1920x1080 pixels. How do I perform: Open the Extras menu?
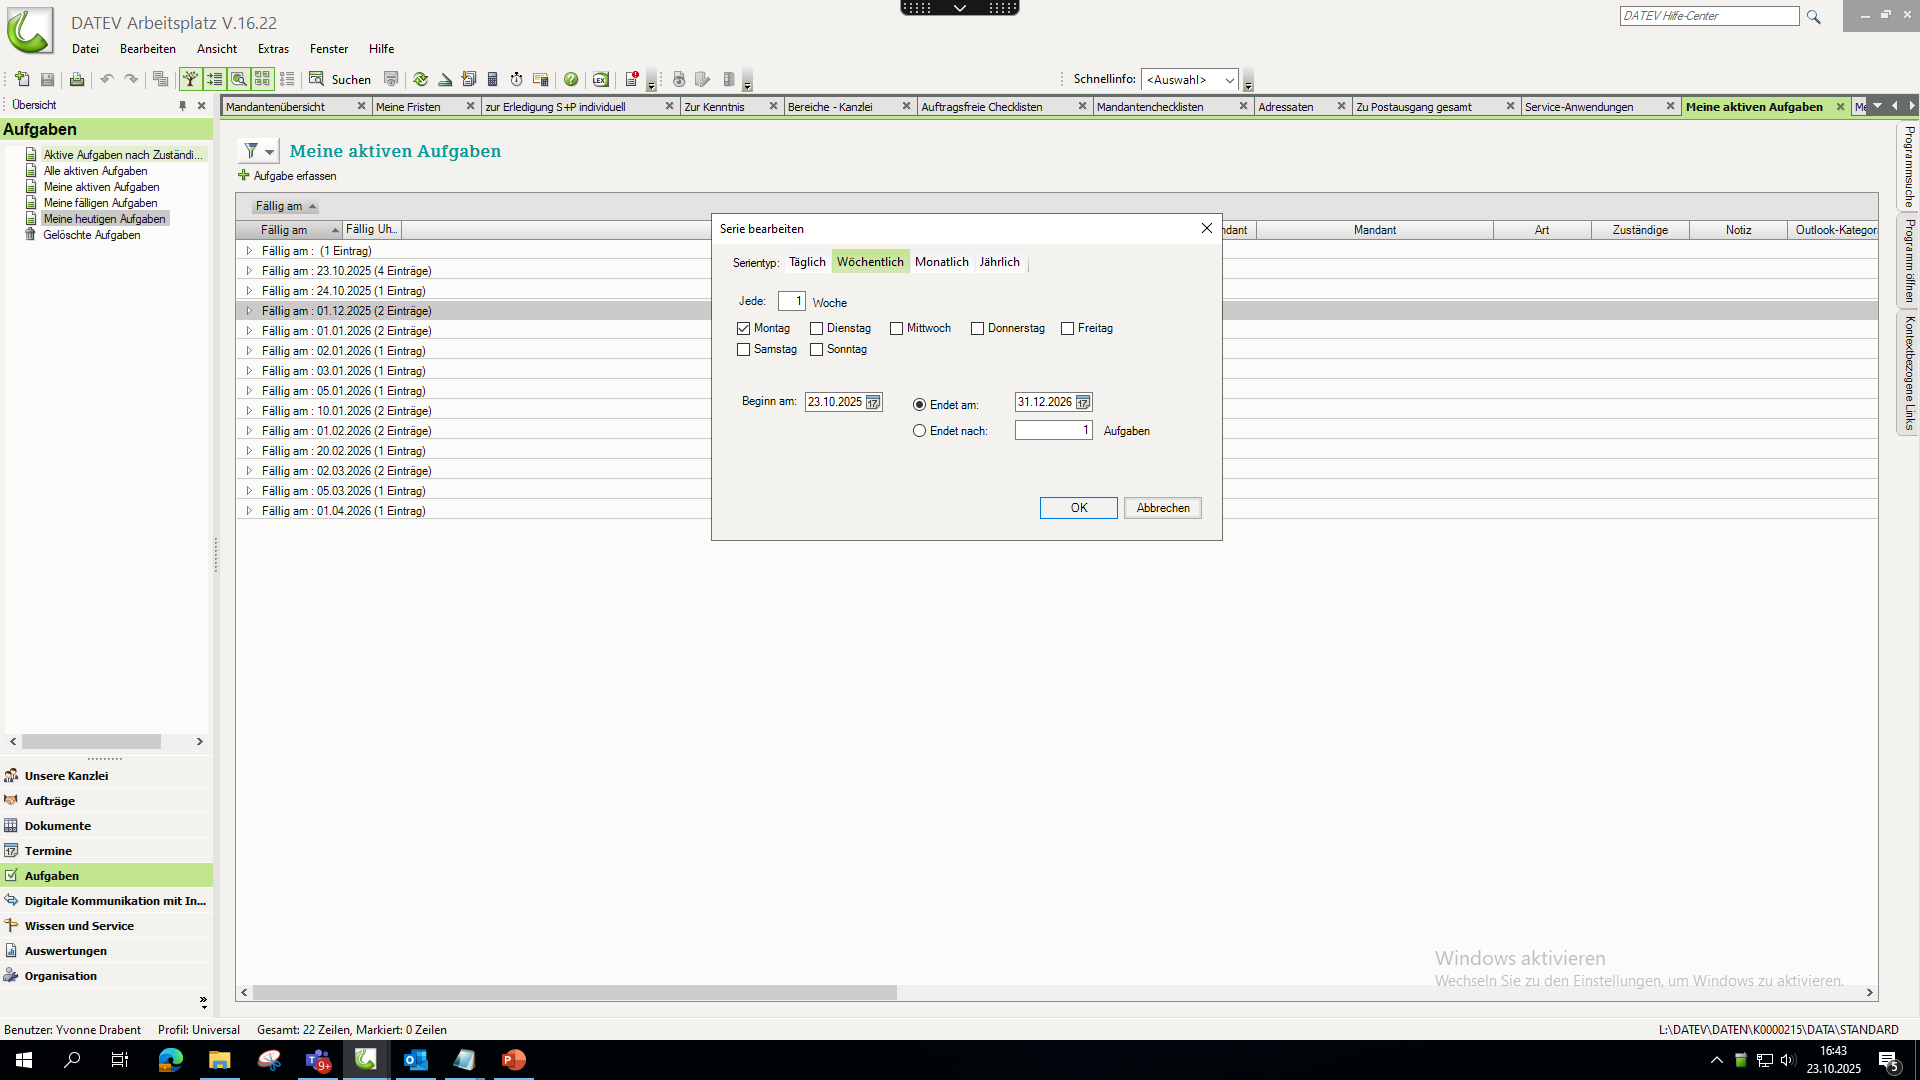273,49
